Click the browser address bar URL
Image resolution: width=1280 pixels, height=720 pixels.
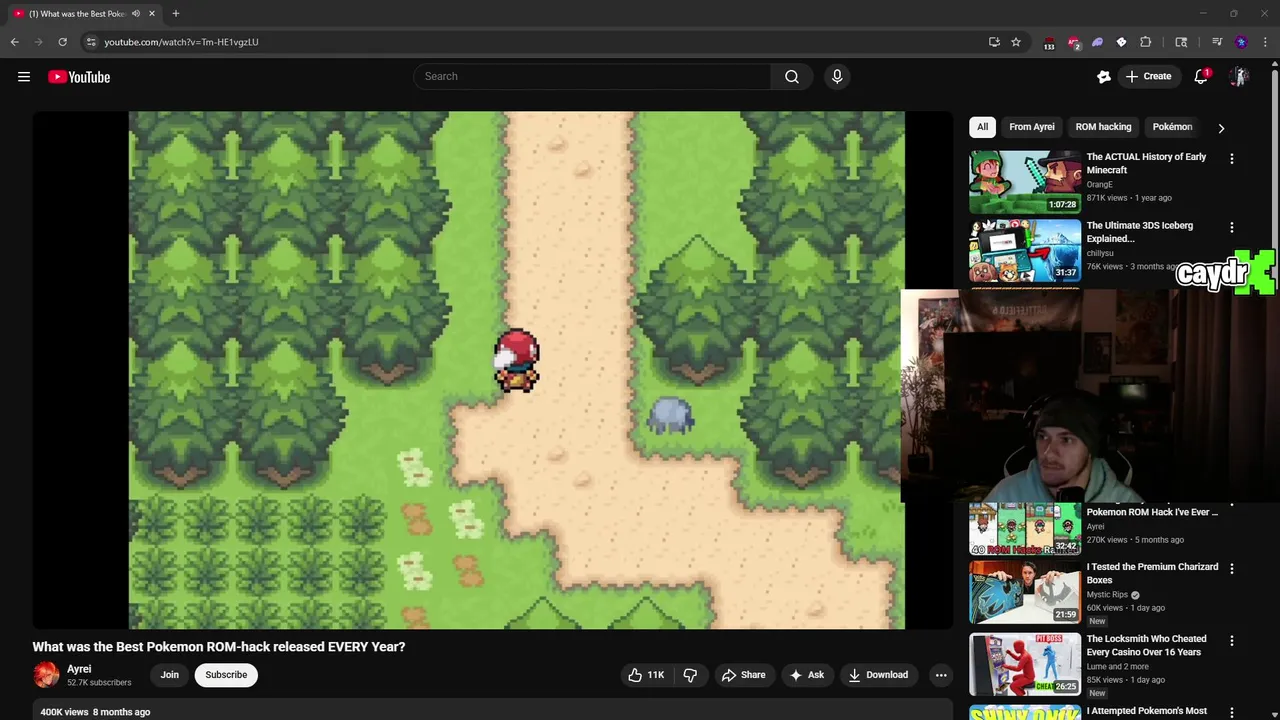pos(181,42)
